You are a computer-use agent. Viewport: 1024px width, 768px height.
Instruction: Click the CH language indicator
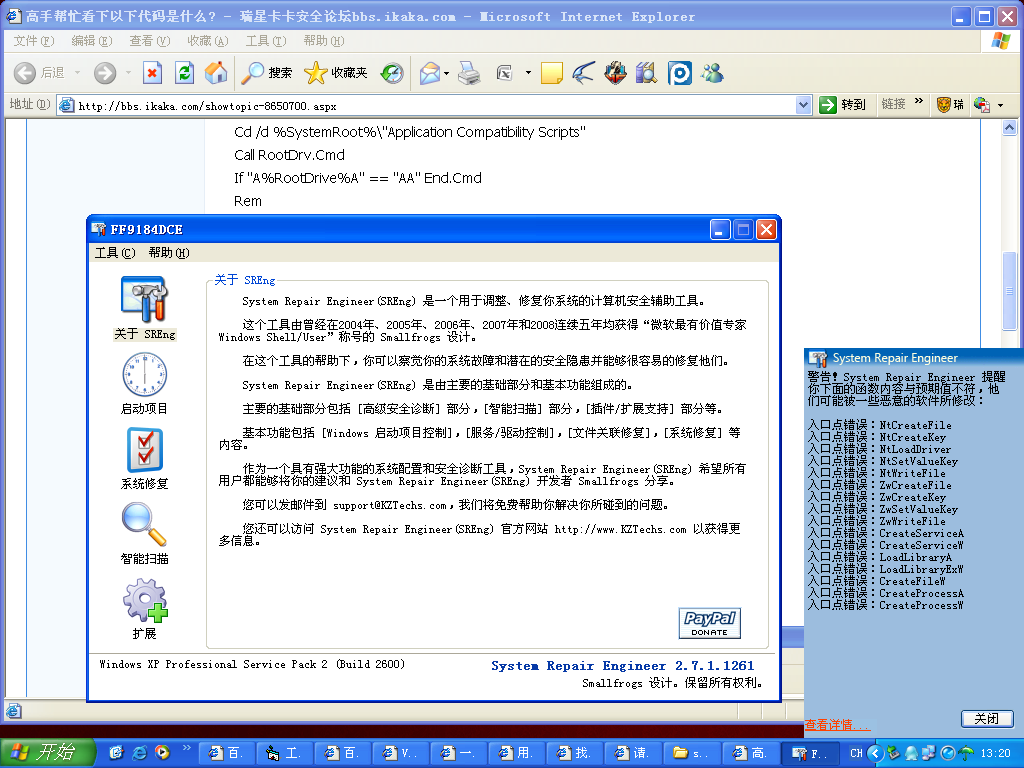pos(856,753)
